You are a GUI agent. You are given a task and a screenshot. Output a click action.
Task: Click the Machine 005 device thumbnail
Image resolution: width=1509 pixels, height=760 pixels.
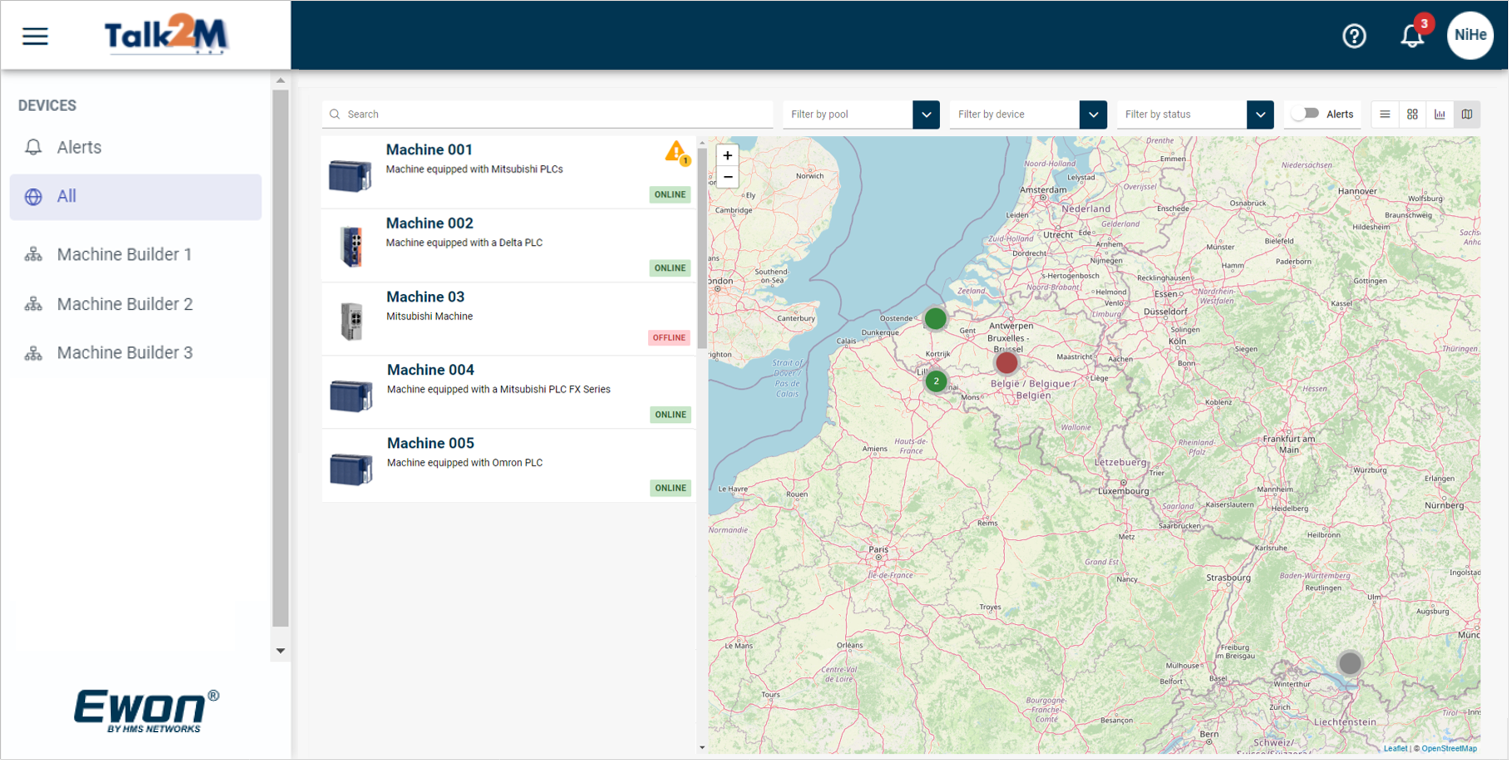pyautogui.click(x=351, y=469)
